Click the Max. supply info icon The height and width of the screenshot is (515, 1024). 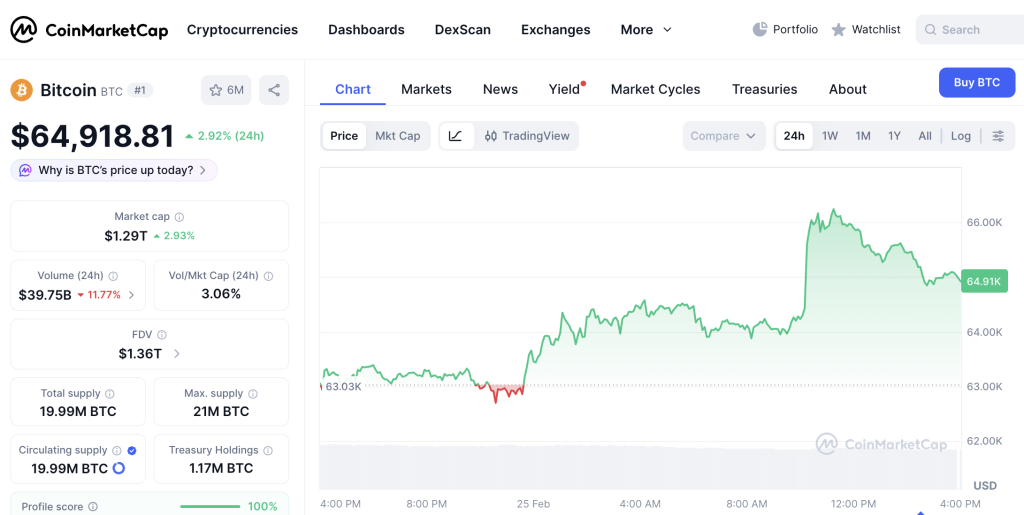pyautogui.click(x=253, y=394)
